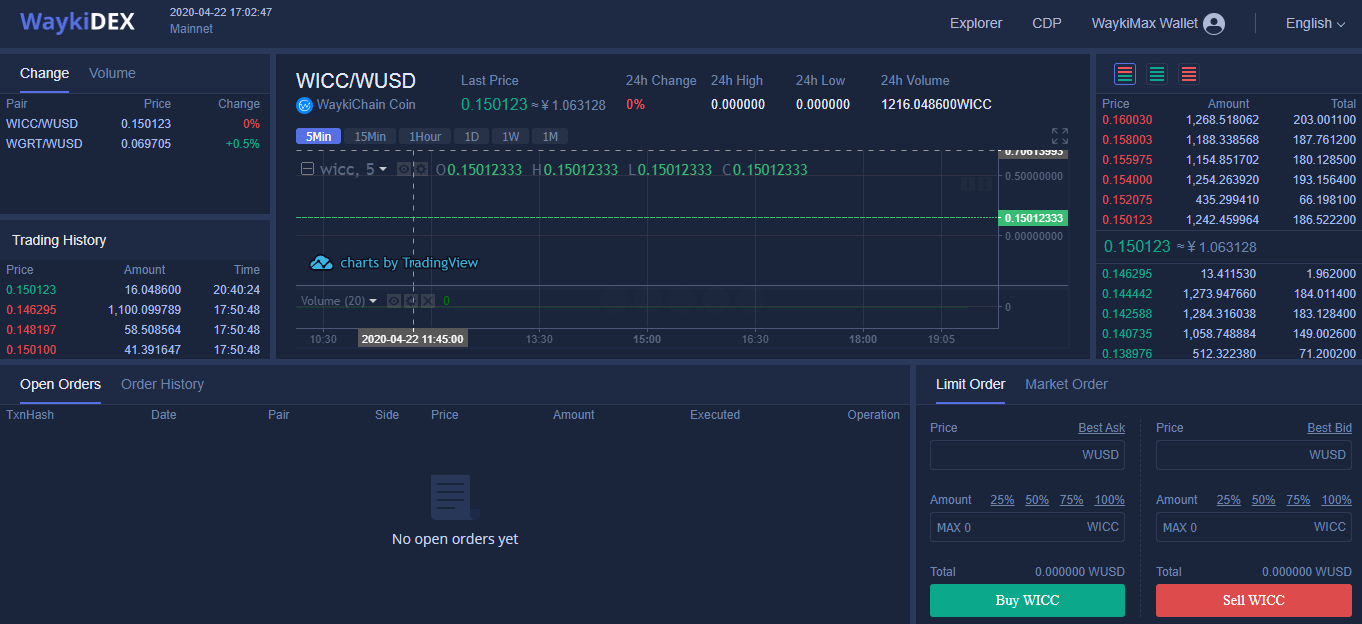Click the Buy WICC button

tap(1027, 600)
